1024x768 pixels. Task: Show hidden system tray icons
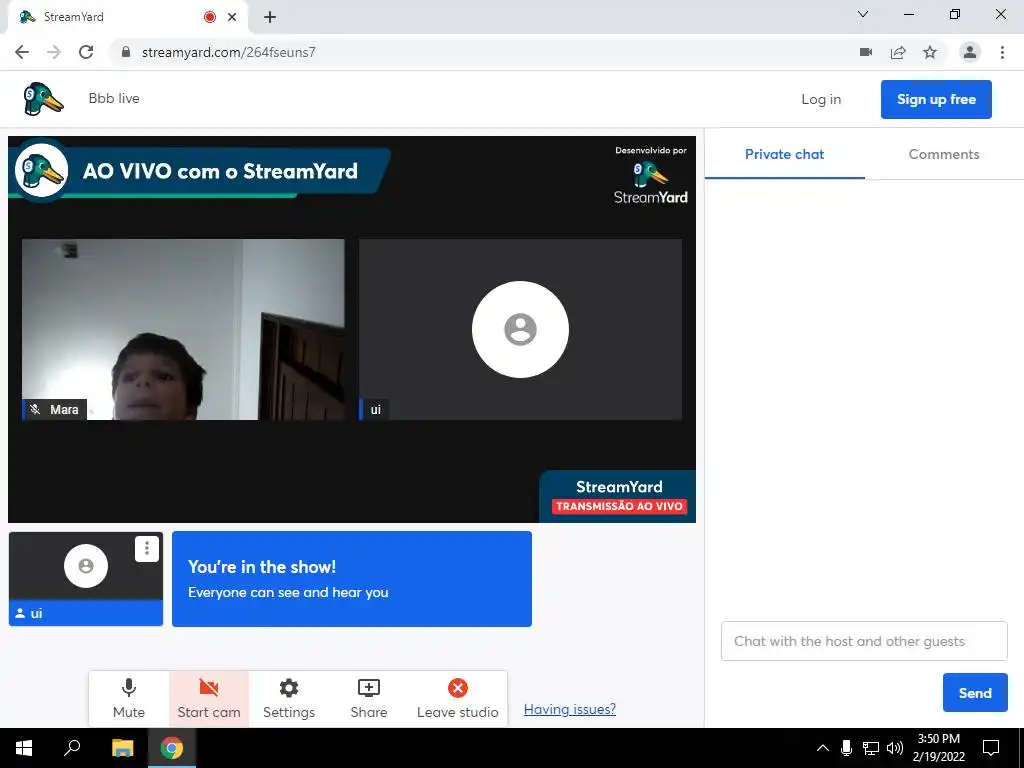(x=823, y=748)
